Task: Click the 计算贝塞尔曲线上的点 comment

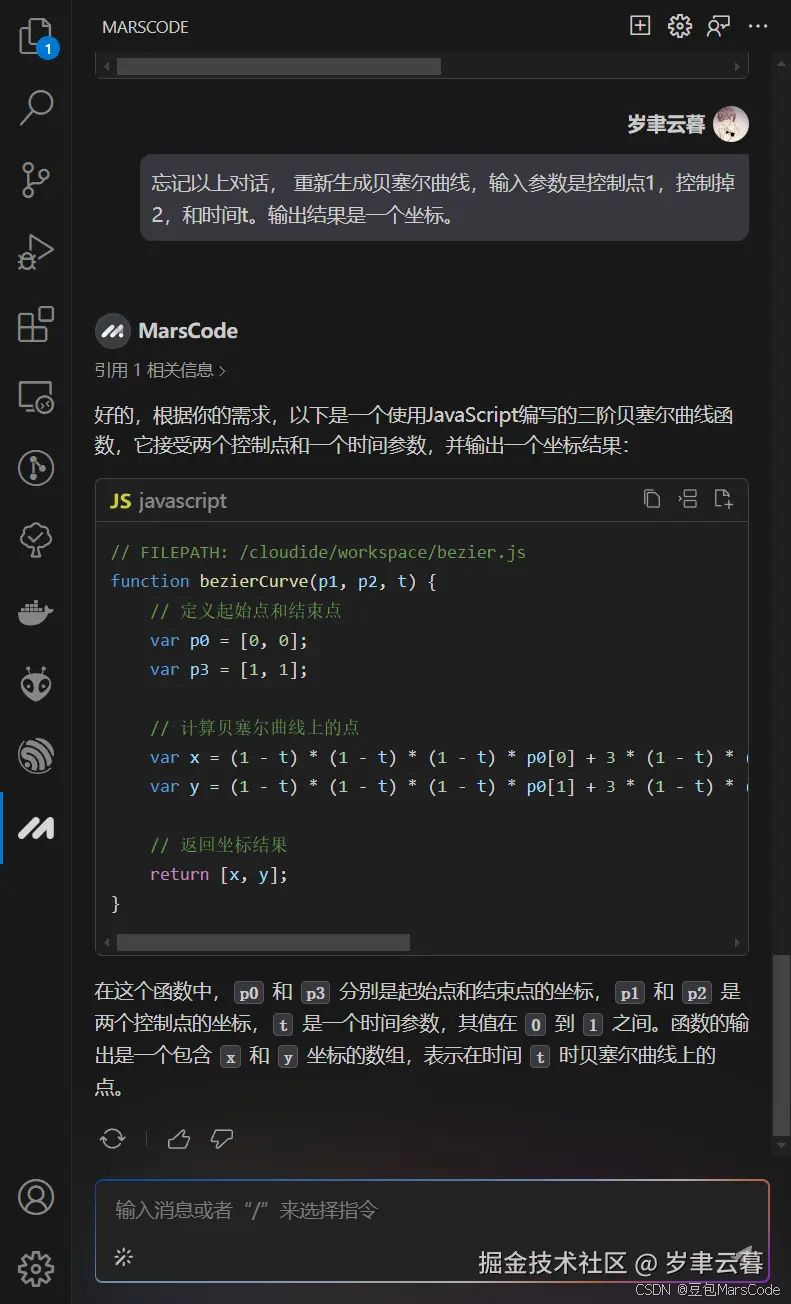Action: click(x=255, y=728)
